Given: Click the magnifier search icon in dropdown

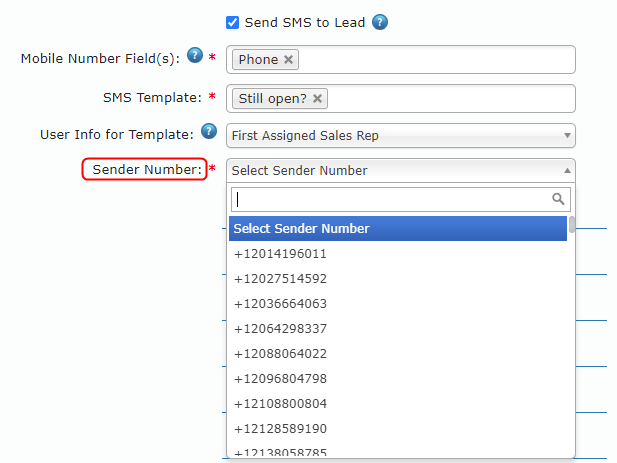Looking at the screenshot, I should click(558, 199).
